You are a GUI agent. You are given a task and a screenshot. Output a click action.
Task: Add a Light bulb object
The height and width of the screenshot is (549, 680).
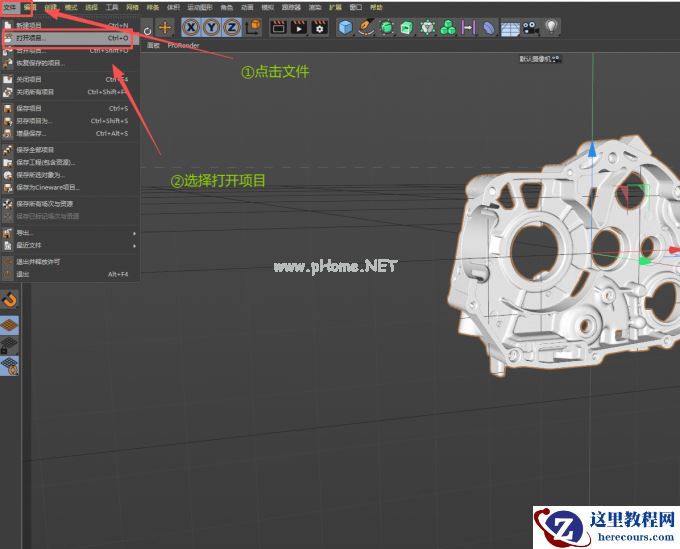click(551, 27)
